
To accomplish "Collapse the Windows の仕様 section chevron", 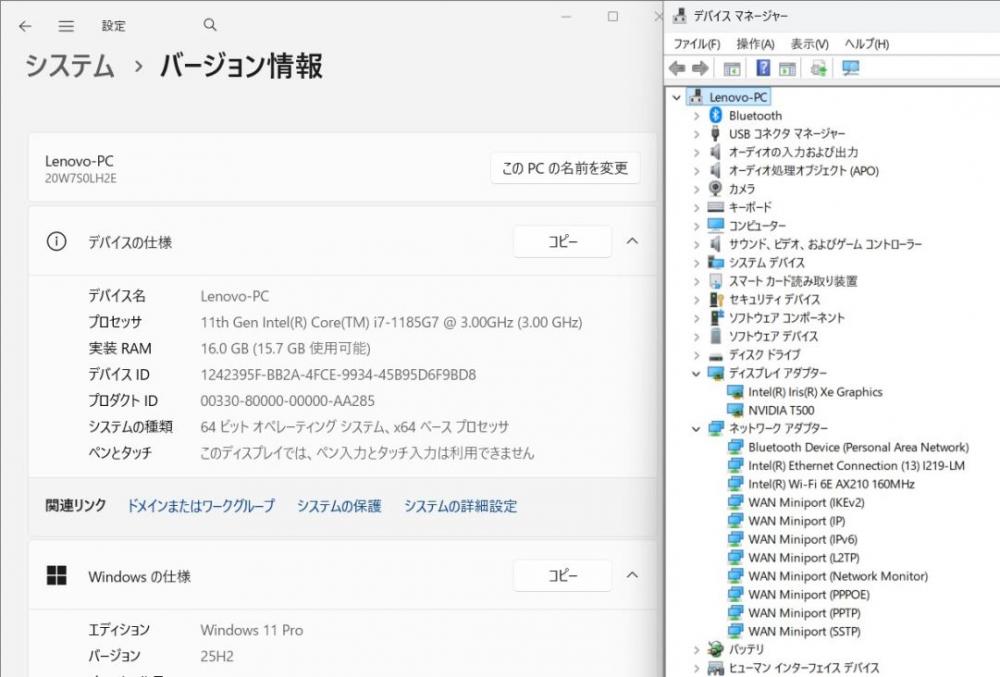I will [x=632, y=574].
